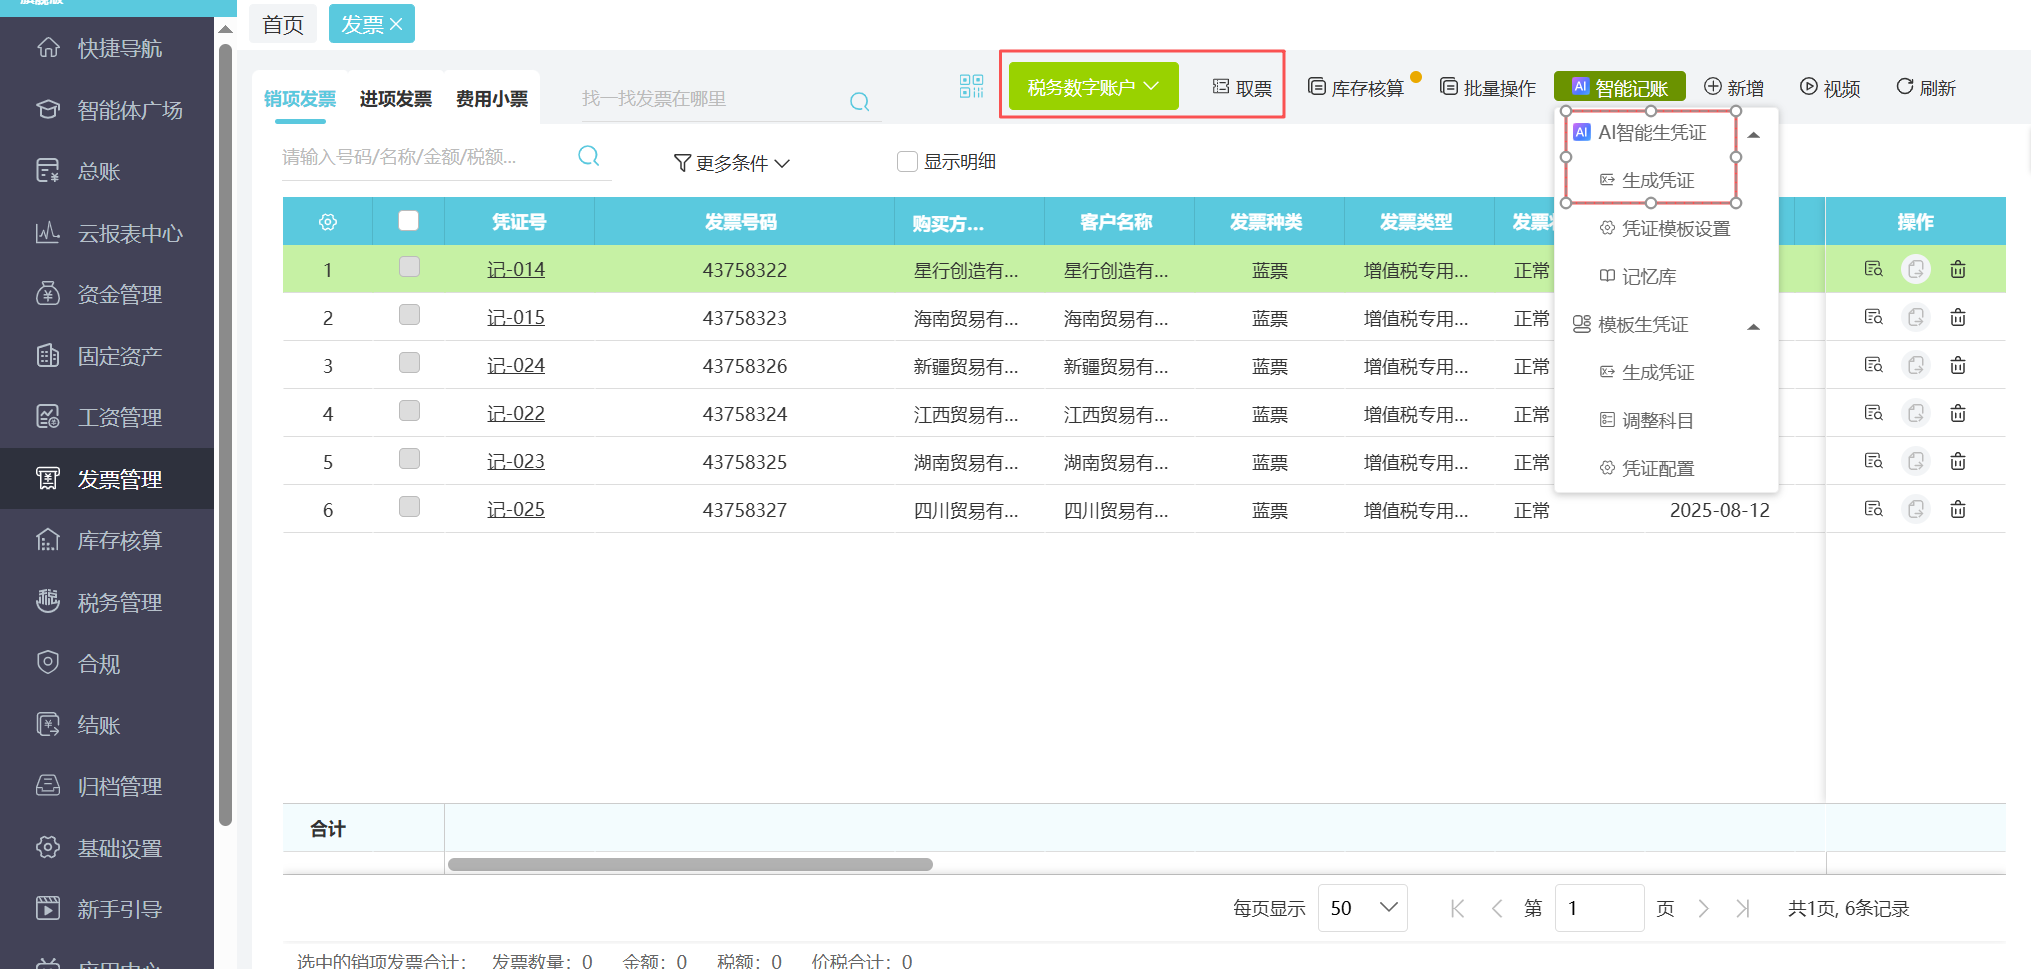Click the 刷新 button
The width and height of the screenshot is (2031, 969).
point(1926,88)
